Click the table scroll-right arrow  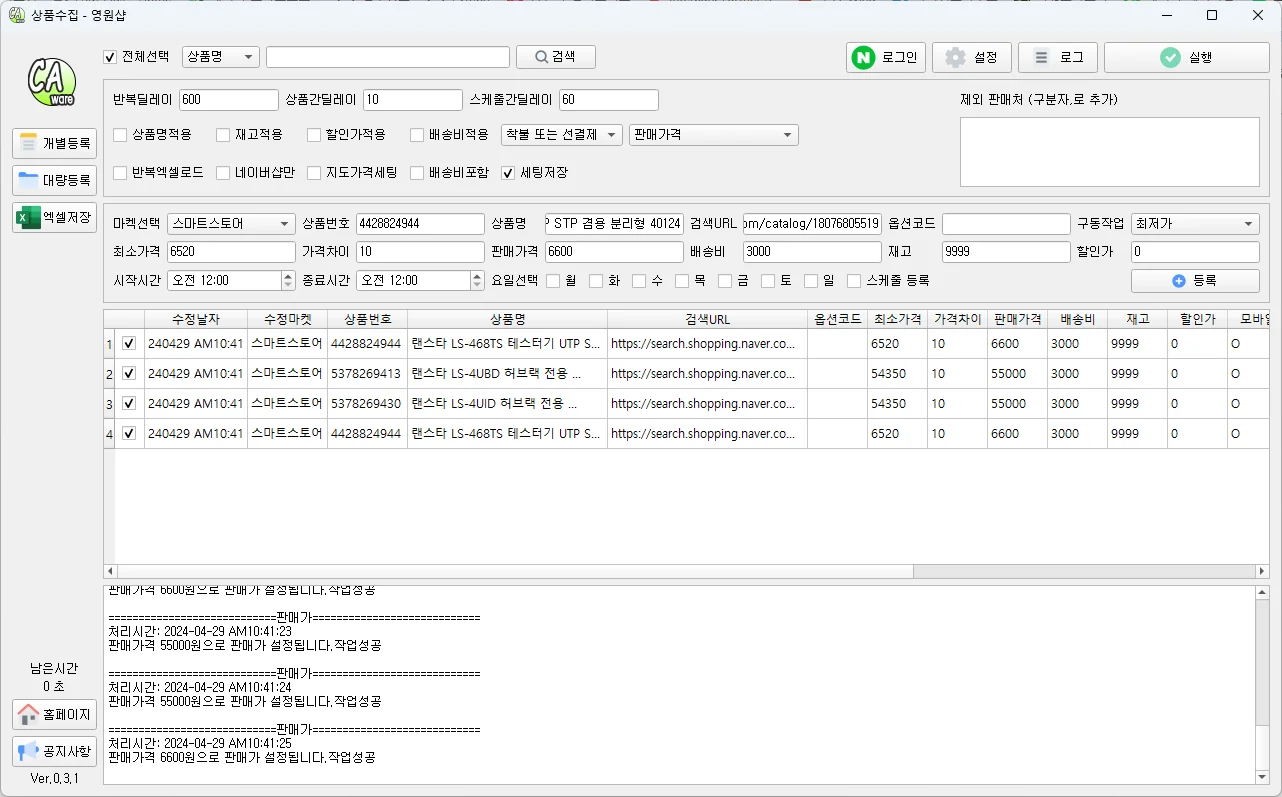click(1262, 571)
